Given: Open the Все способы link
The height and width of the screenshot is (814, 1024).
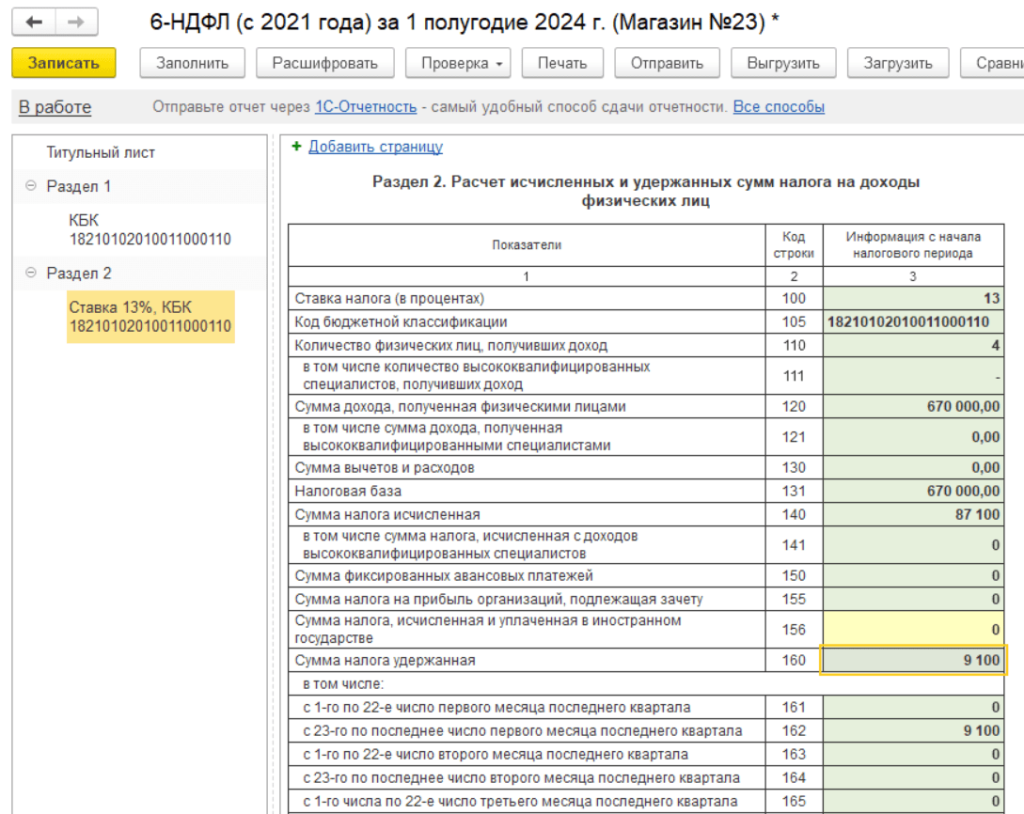Looking at the screenshot, I should pos(779,107).
